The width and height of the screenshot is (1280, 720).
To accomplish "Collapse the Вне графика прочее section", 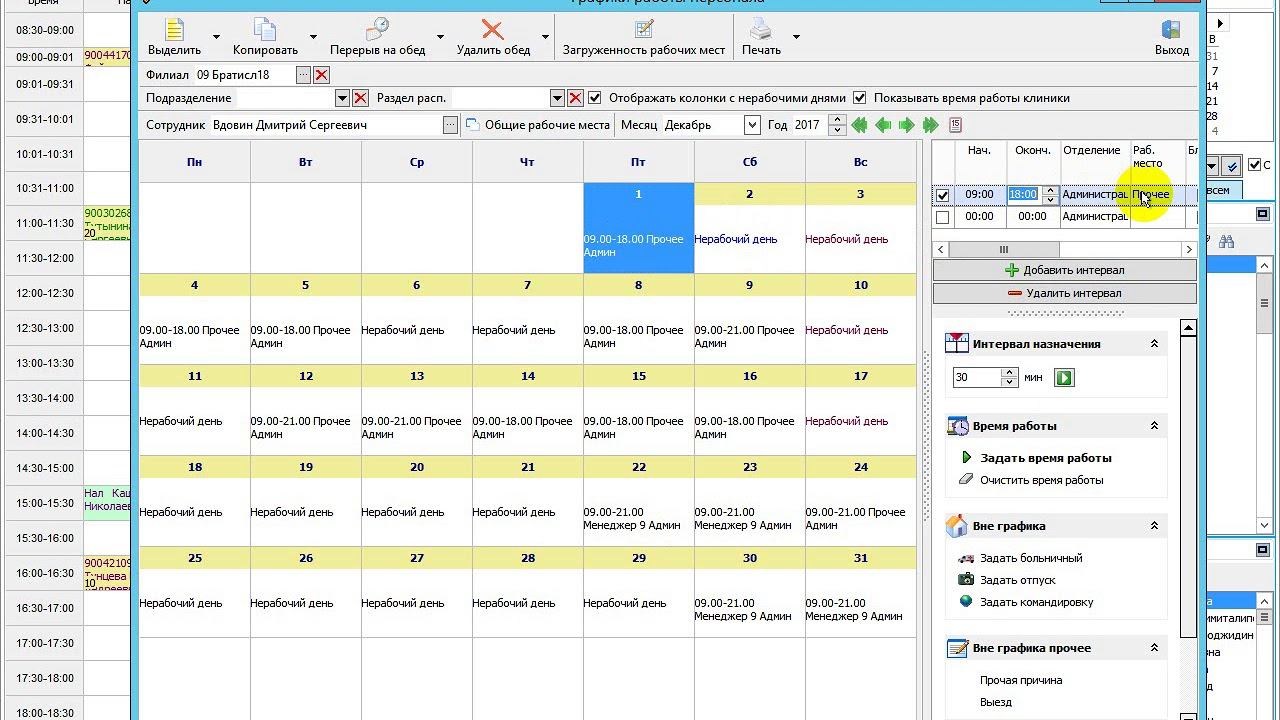I will (1154, 648).
